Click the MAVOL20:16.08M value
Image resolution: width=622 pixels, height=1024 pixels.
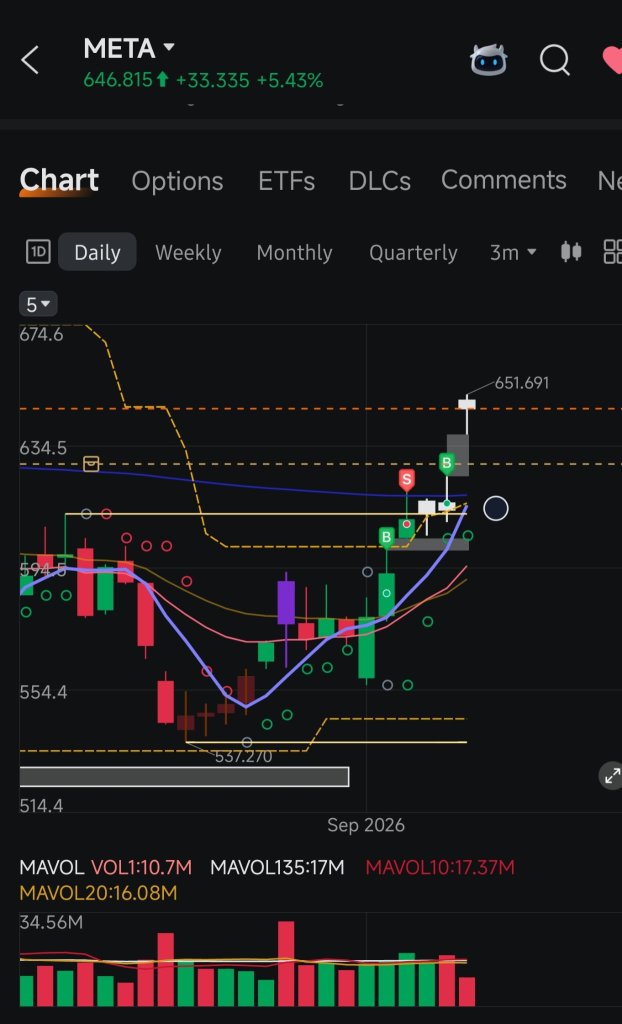point(98,893)
